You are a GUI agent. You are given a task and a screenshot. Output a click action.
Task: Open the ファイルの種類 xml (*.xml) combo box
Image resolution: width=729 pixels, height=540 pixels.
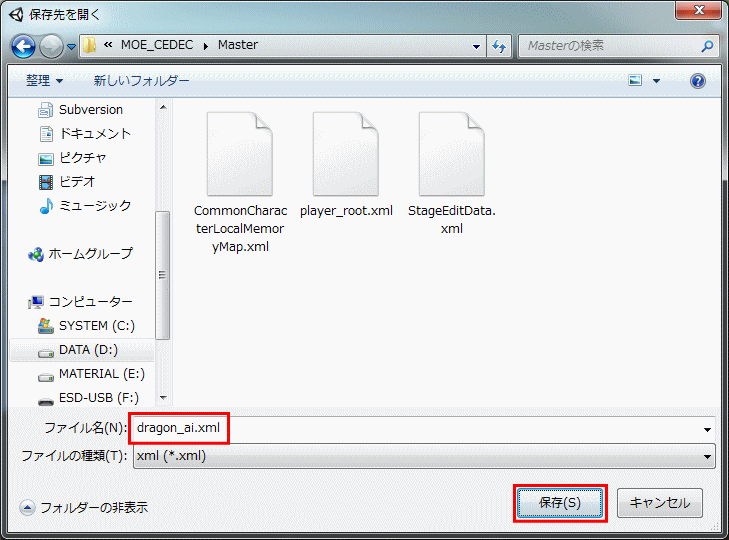[x=424, y=456]
